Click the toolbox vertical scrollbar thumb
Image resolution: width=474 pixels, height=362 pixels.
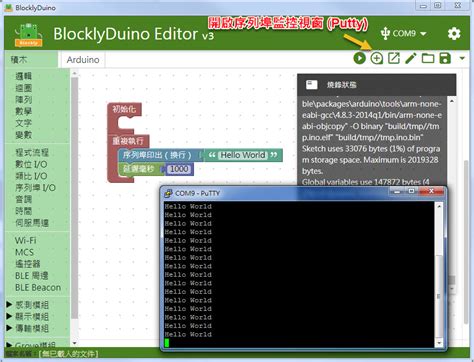click(75, 199)
